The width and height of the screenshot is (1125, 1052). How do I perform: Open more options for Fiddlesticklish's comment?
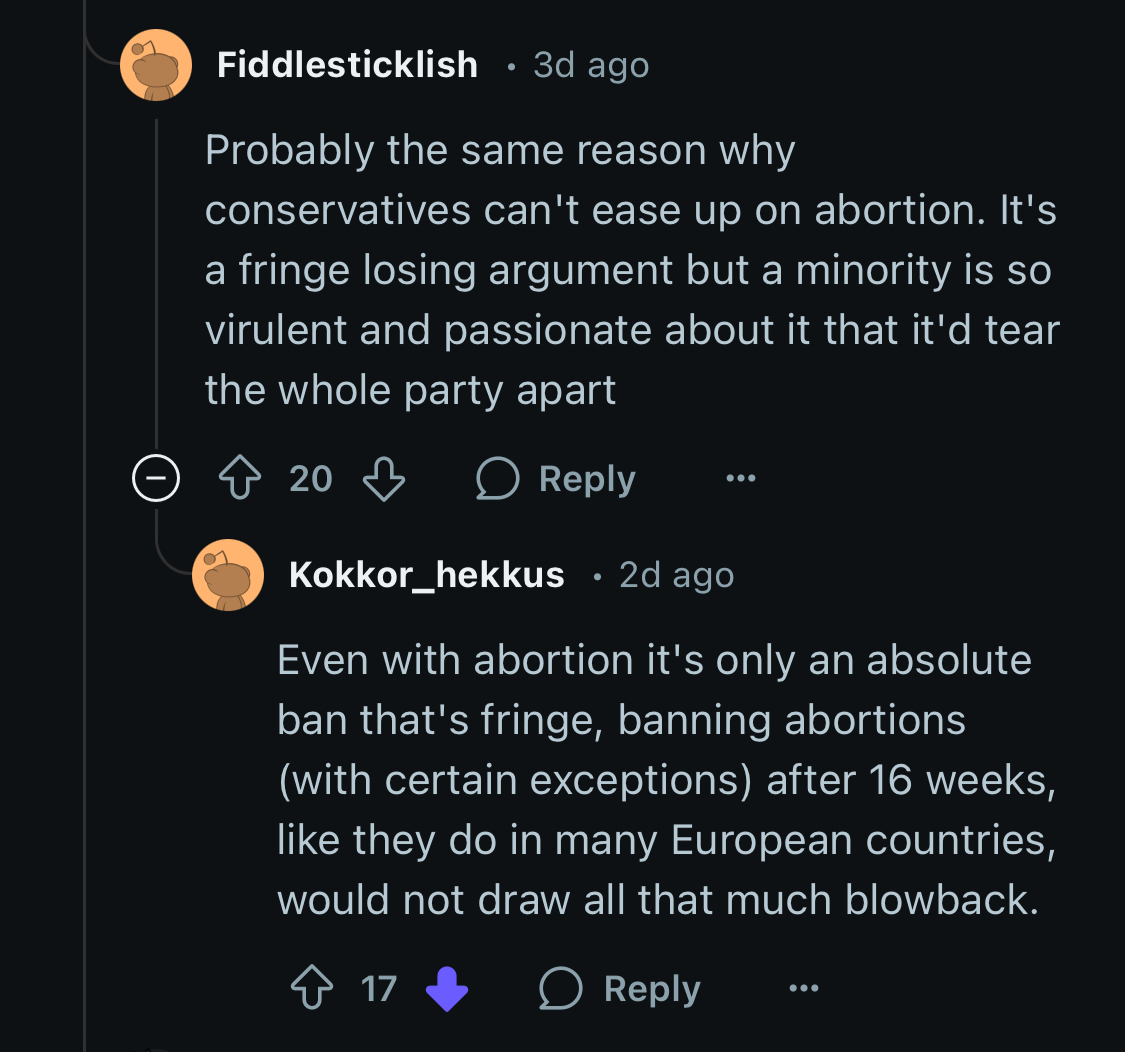(x=740, y=478)
